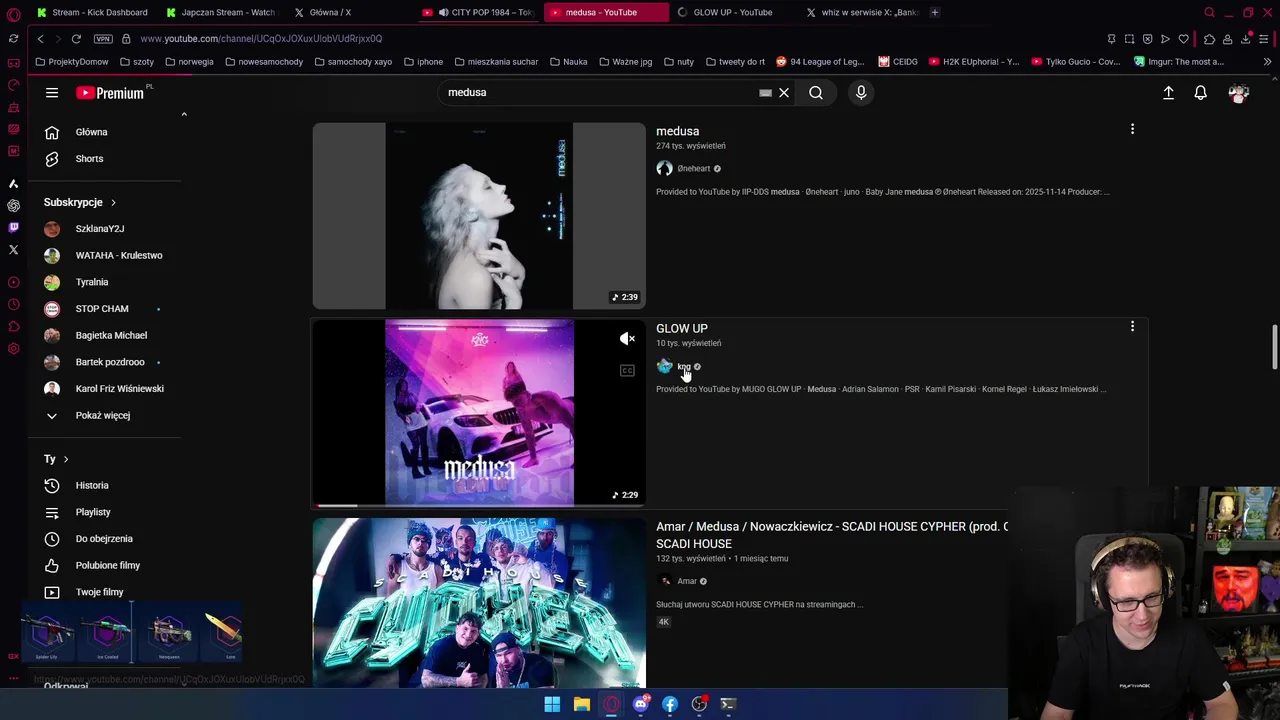Click the YouTube Premium logo
The image size is (1280, 720).
[x=110, y=93]
